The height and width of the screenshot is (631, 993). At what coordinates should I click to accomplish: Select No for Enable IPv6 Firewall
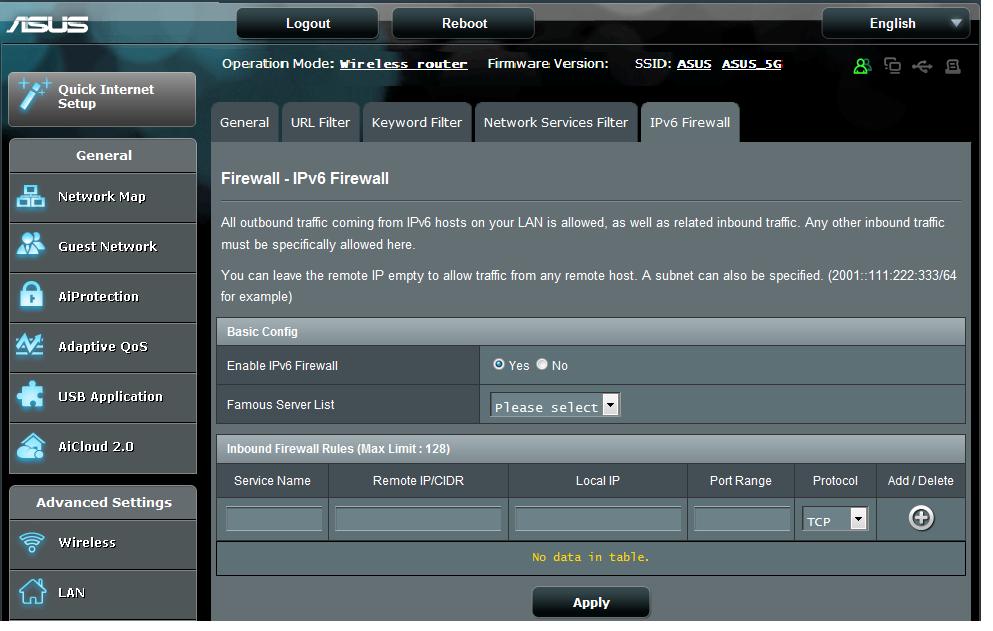pyautogui.click(x=541, y=364)
